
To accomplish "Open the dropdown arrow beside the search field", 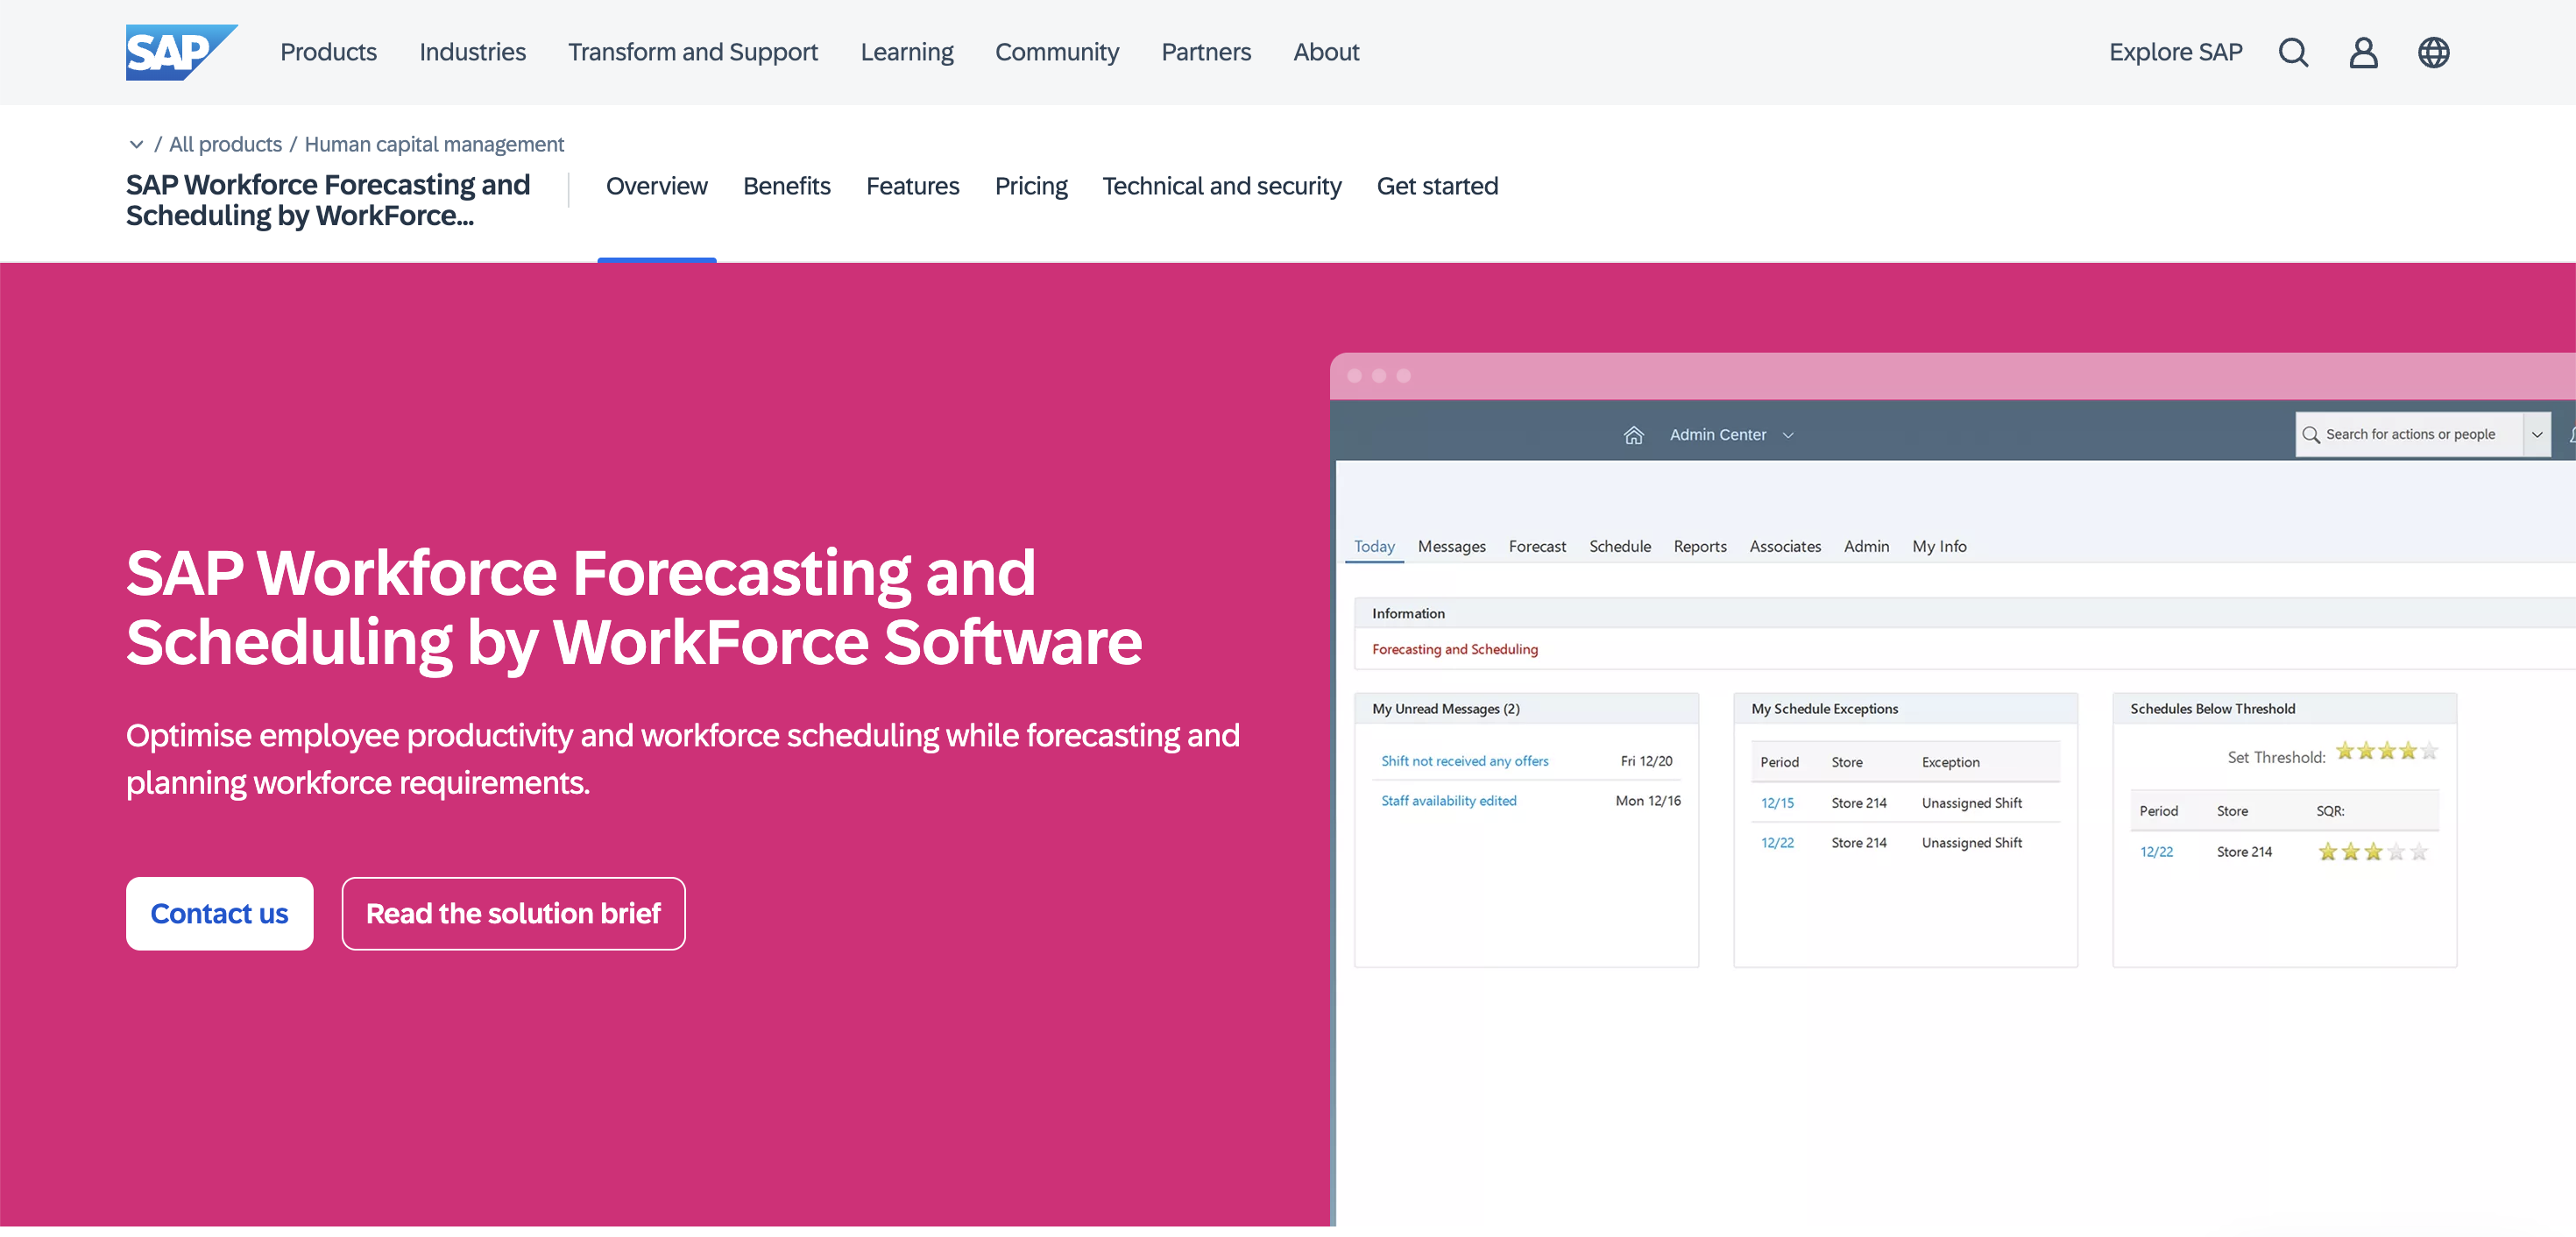I will coord(2538,434).
